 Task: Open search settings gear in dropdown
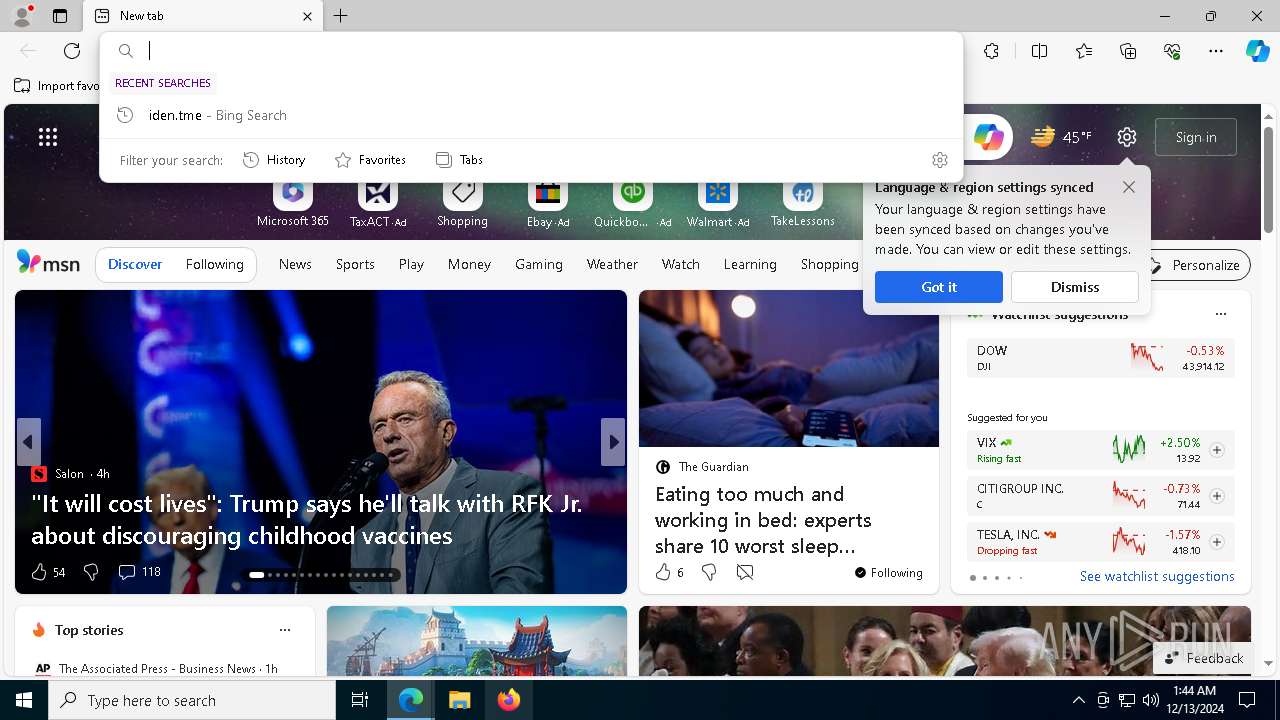point(939,160)
